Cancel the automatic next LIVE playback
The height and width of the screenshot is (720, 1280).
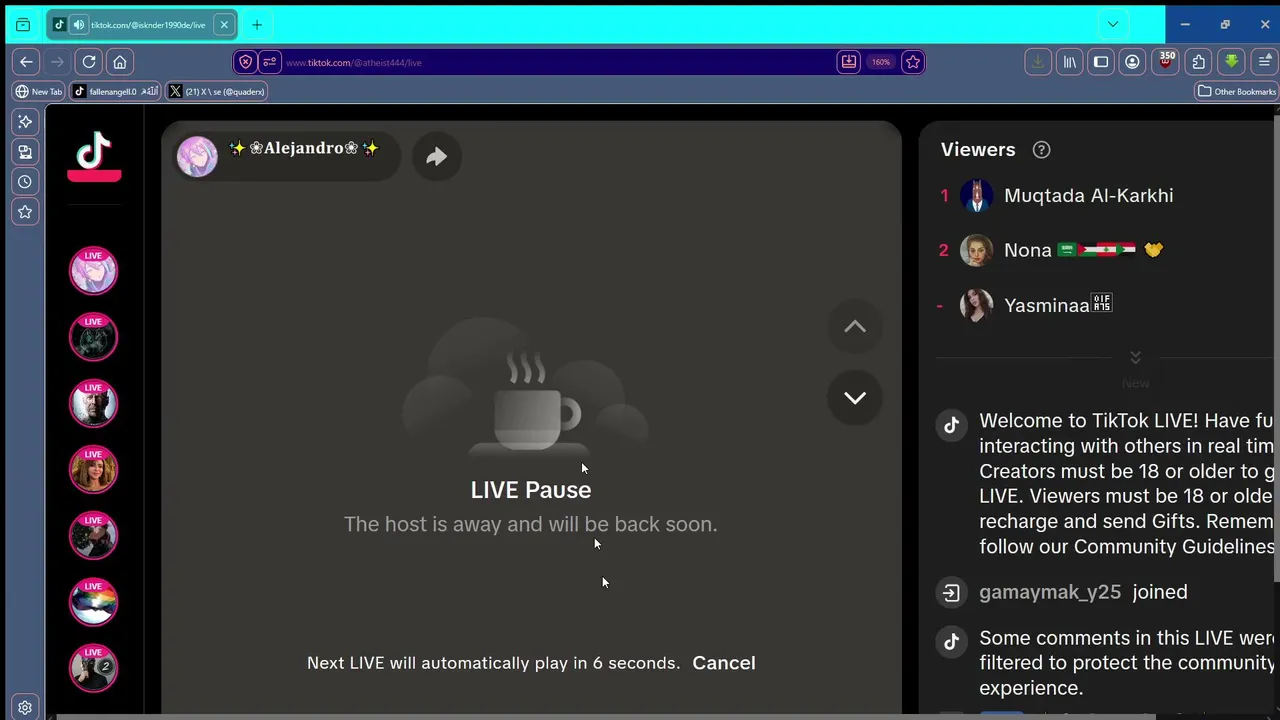[724, 663]
